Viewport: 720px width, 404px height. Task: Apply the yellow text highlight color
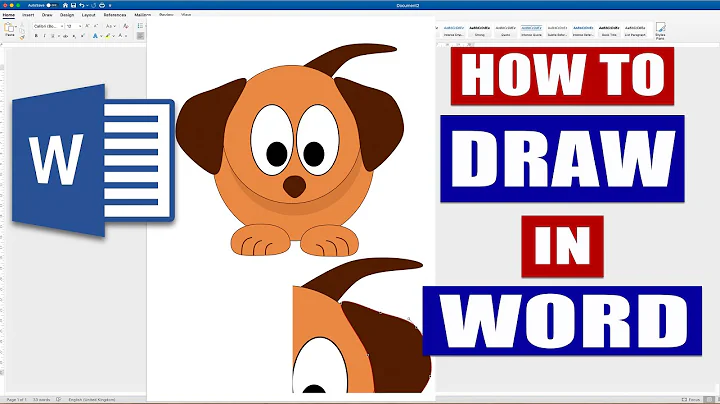click(108, 36)
